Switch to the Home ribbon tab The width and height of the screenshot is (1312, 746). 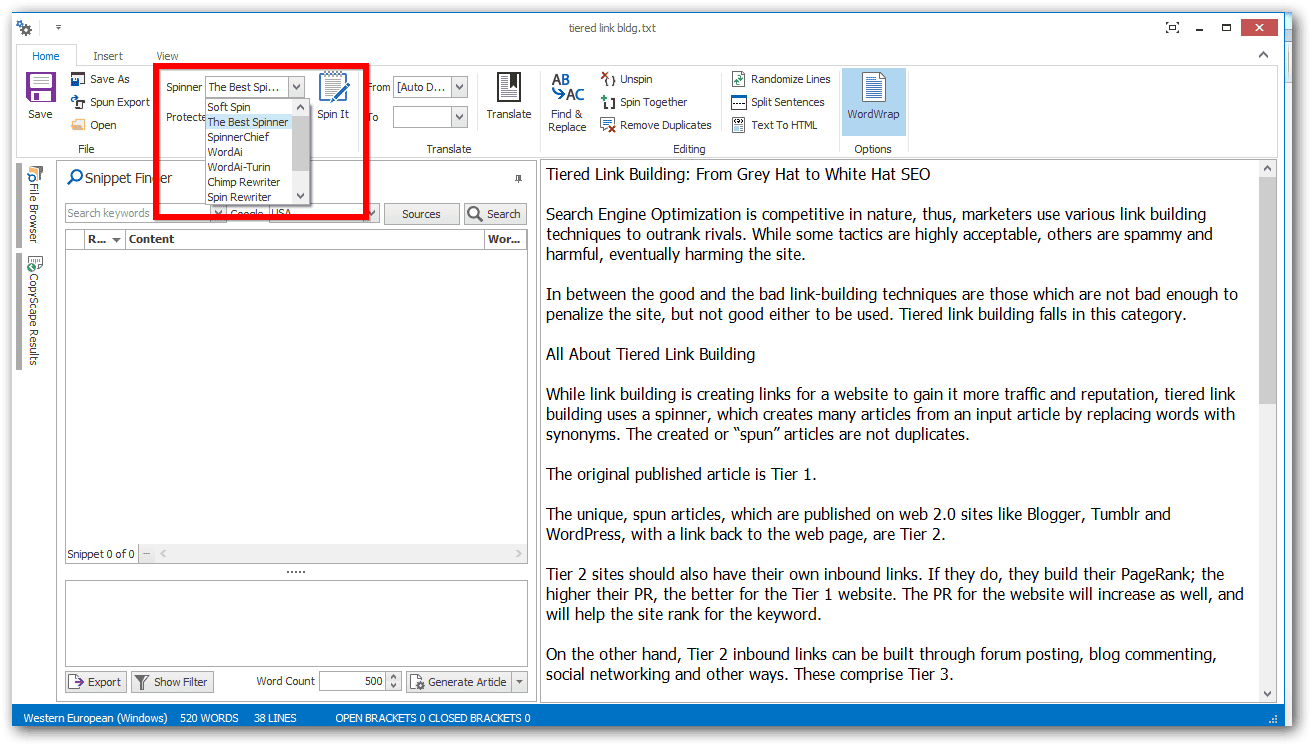tap(46, 56)
